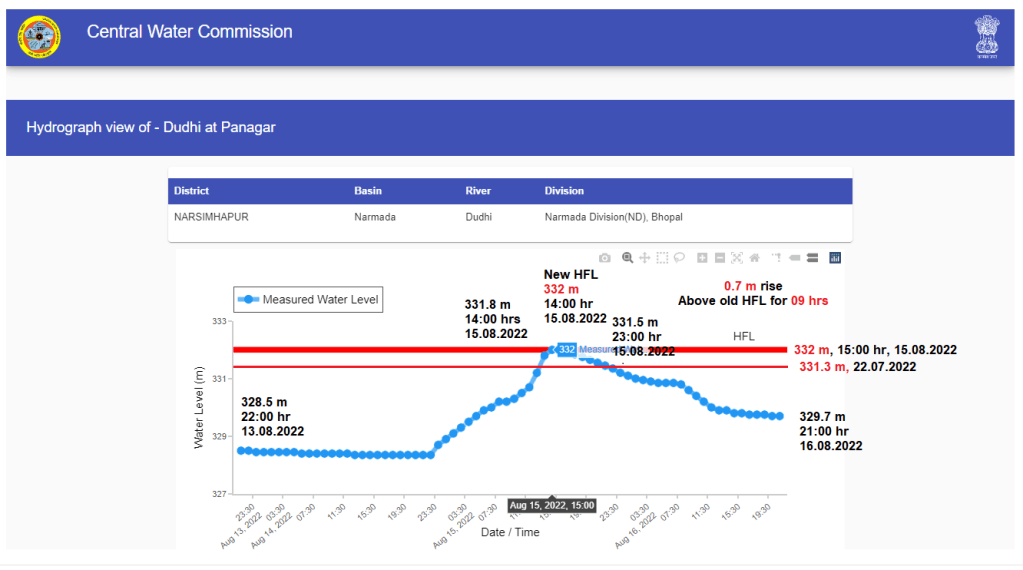The image size is (1023, 570).
Task: Enable show closest data on hover
Action: pos(795,258)
